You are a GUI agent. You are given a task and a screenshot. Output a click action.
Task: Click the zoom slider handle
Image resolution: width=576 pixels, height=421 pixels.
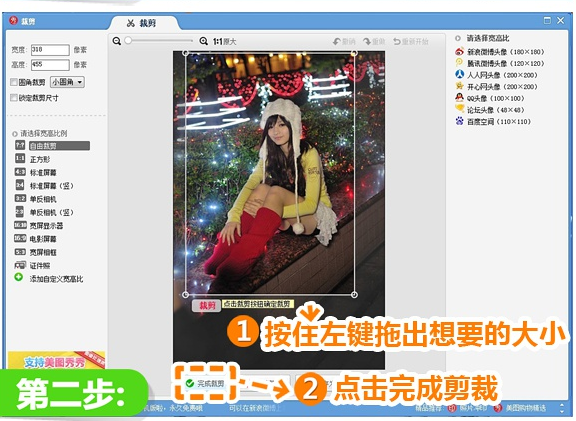pos(128,41)
